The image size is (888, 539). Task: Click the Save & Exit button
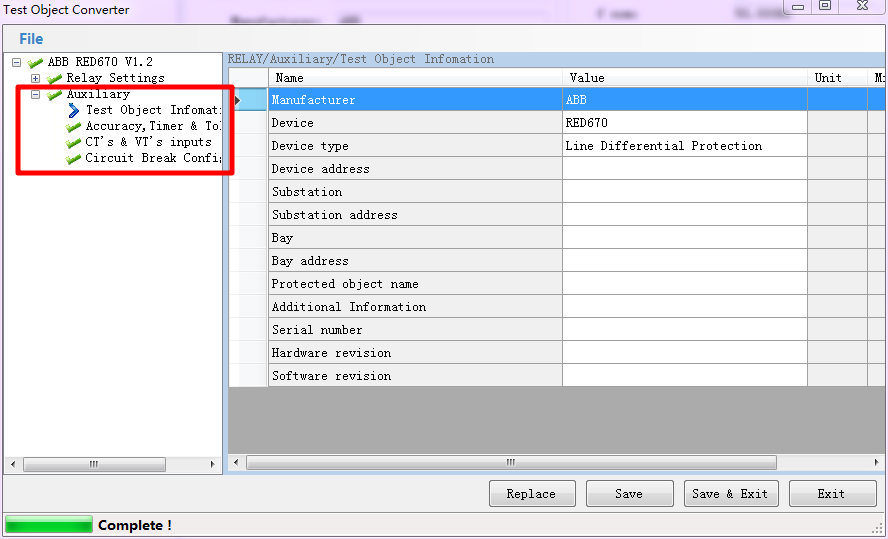point(731,494)
